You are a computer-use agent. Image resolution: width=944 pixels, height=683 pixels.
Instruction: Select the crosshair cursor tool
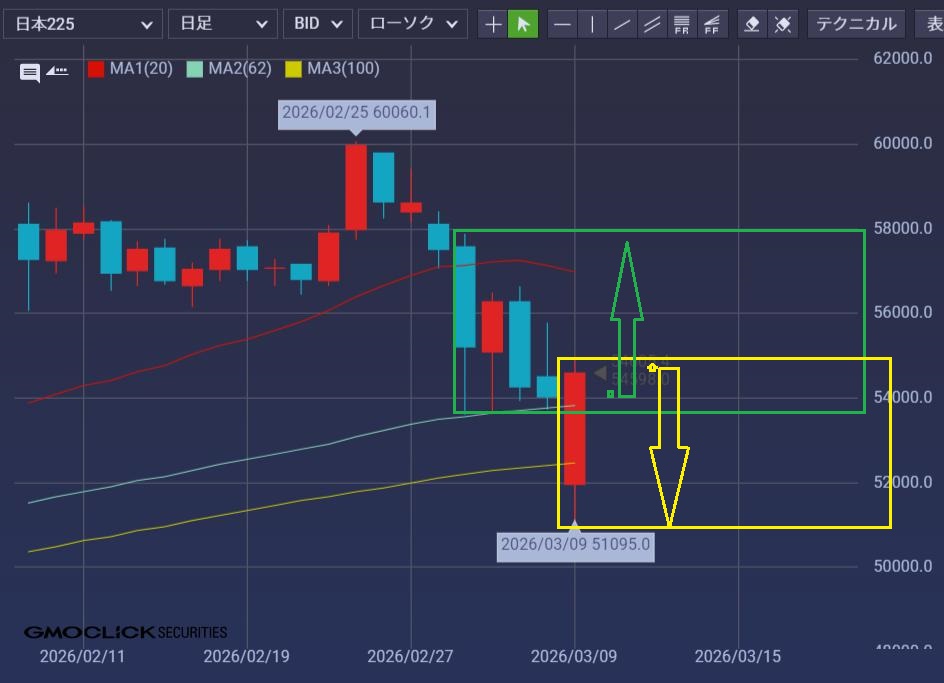click(x=493, y=24)
